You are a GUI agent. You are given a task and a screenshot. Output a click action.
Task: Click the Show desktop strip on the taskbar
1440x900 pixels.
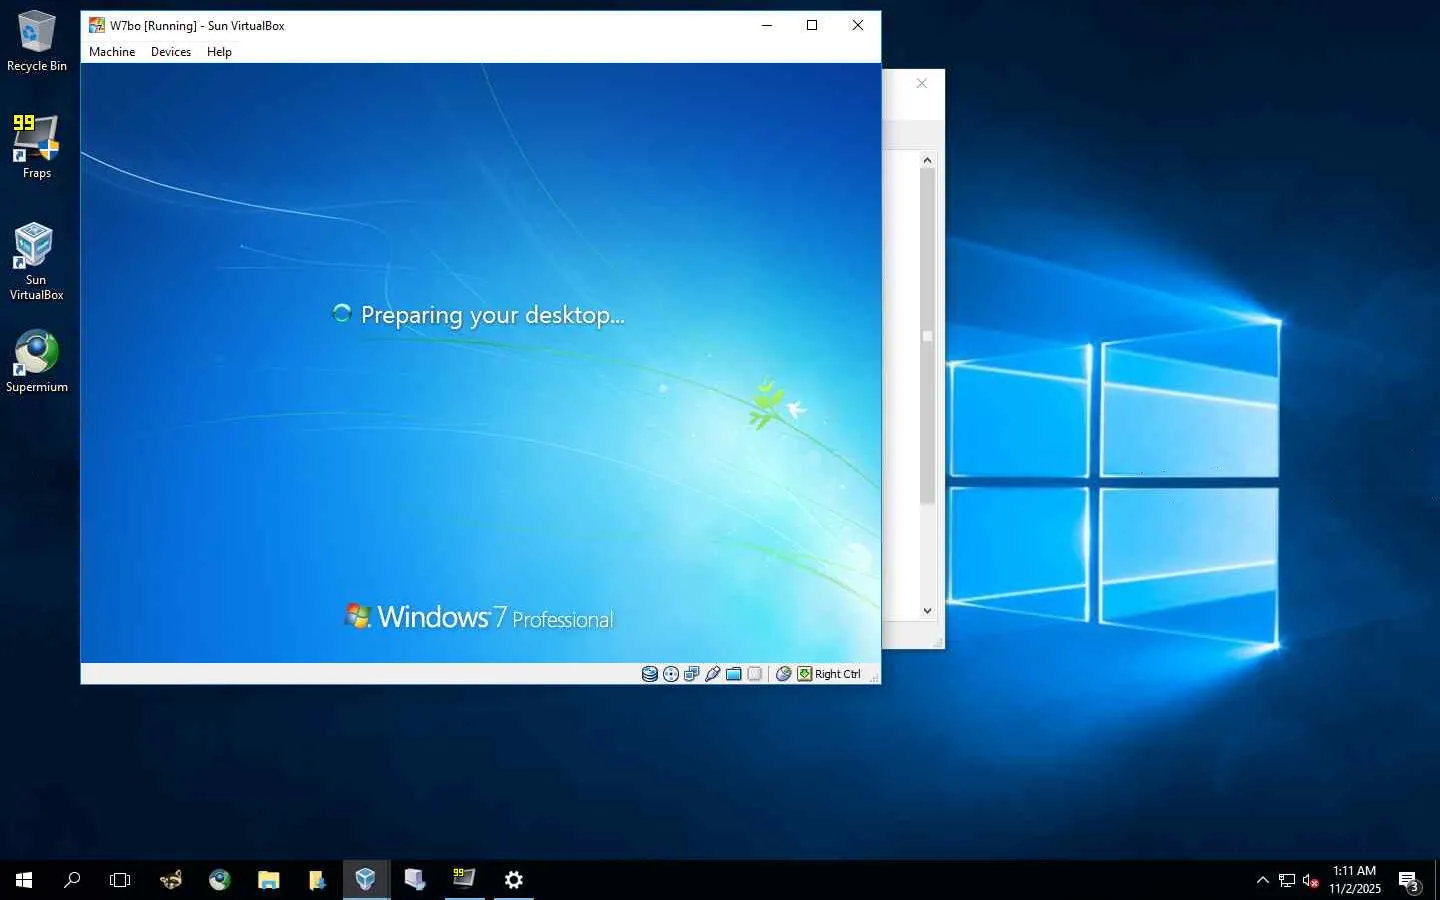(1437, 880)
